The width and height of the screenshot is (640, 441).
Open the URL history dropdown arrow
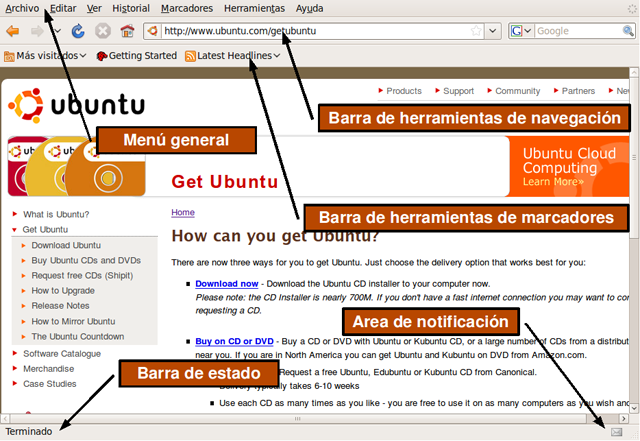click(x=494, y=31)
